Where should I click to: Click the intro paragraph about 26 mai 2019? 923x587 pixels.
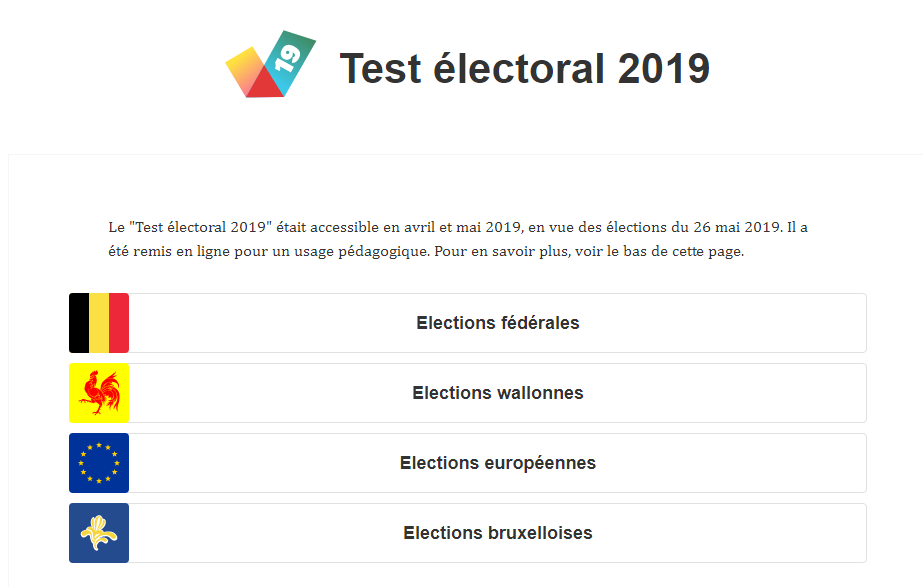[458, 239]
